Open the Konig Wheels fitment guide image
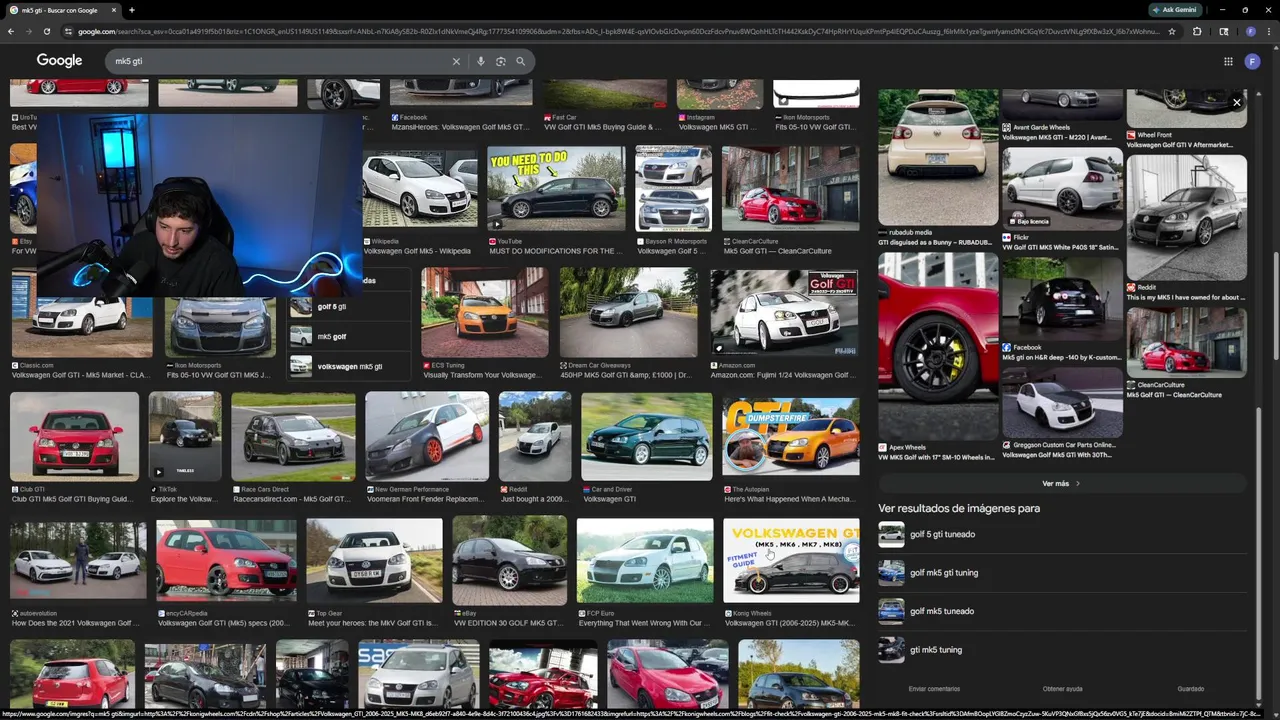The image size is (1280, 720). (791, 560)
